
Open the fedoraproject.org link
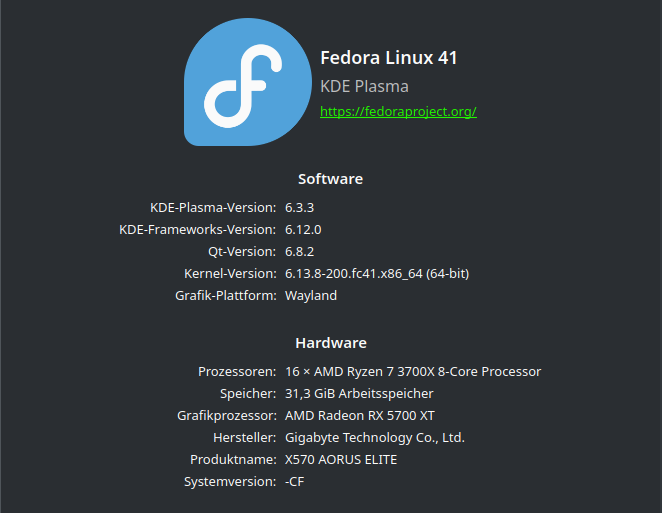[398, 111]
